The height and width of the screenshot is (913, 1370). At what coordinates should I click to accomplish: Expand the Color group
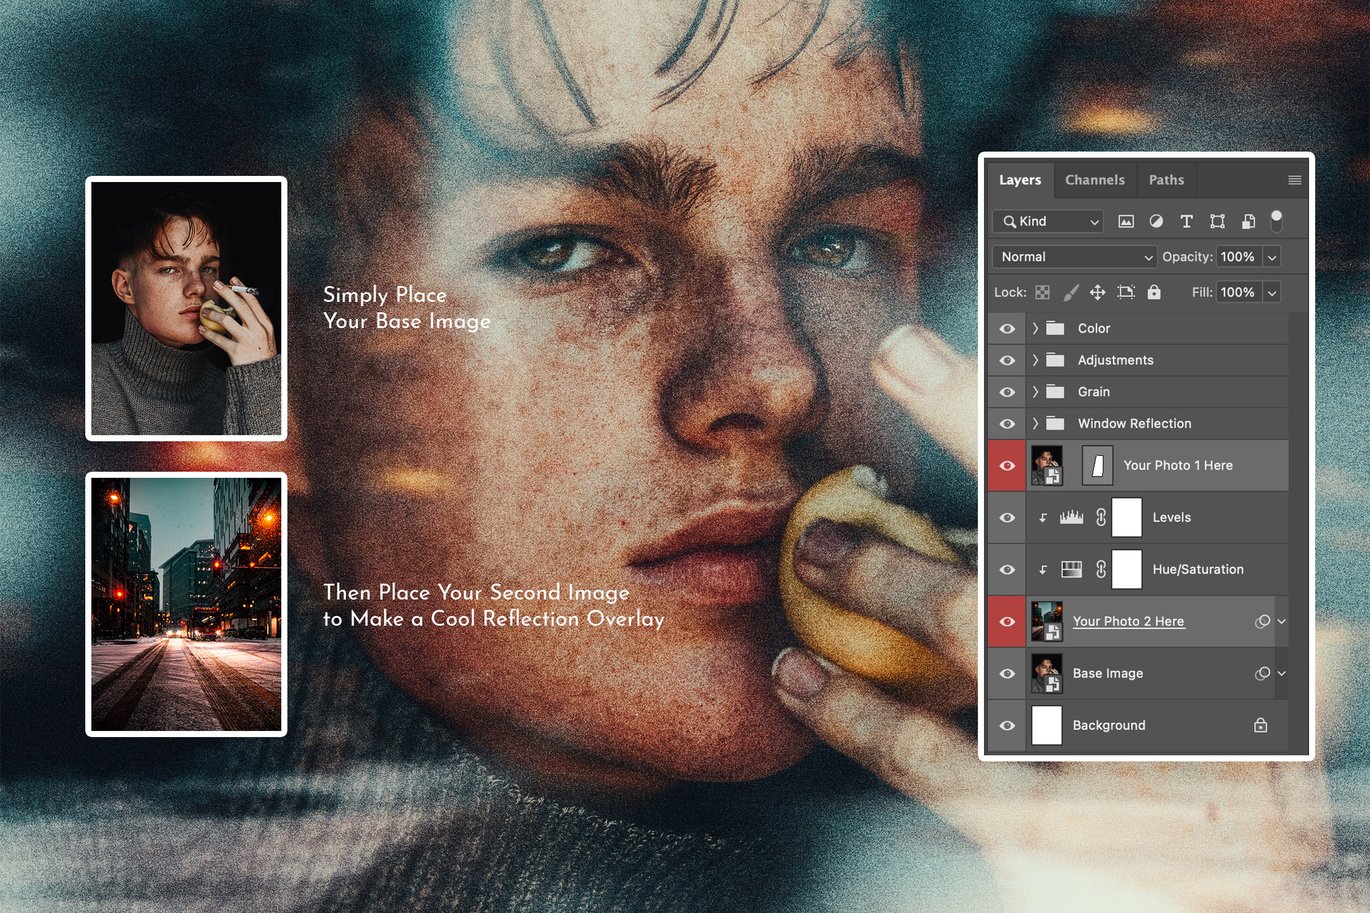click(x=1035, y=328)
